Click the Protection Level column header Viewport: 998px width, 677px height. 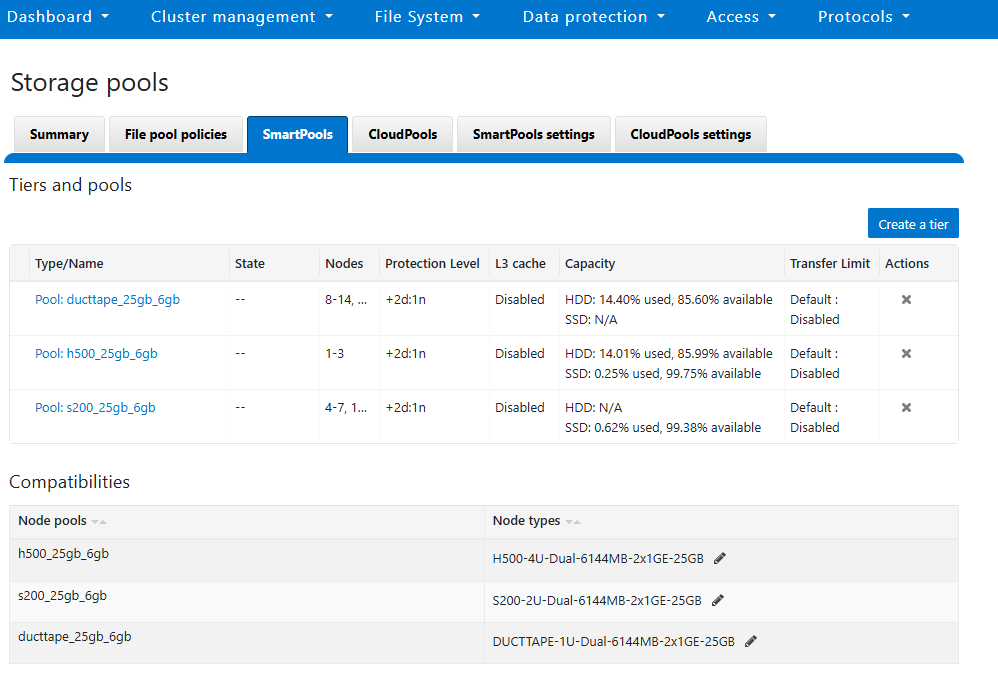coord(432,263)
